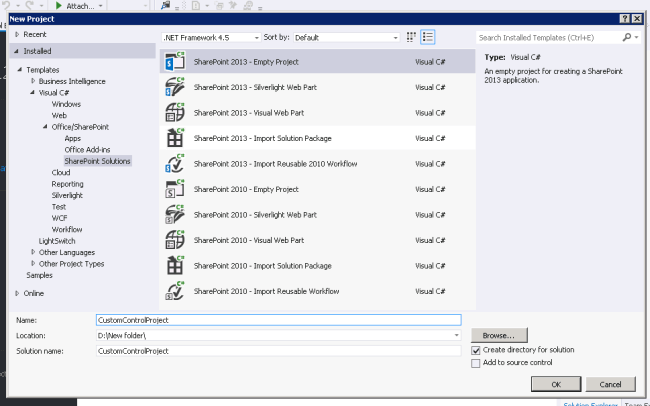Confirm with the OK button
Screen dimensions: 650x406
pyautogui.click(x=556, y=384)
